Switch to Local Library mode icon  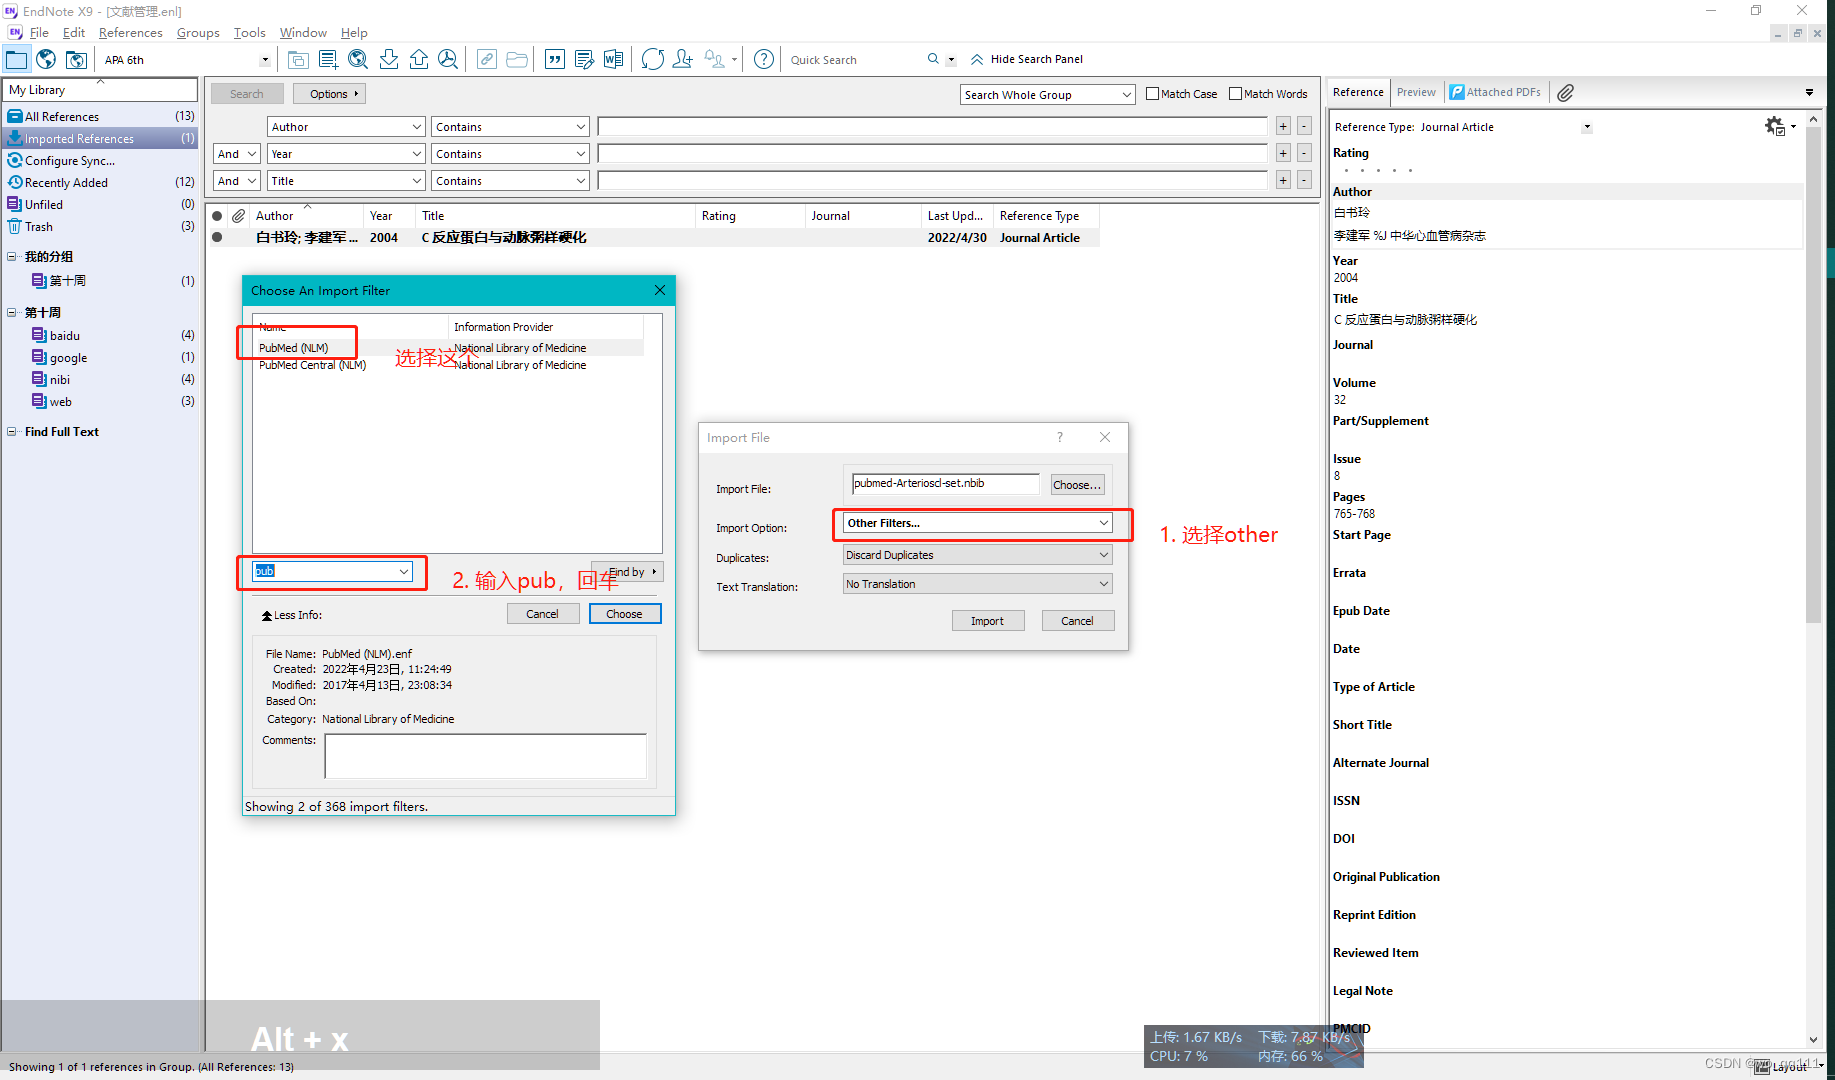pos(16,59)
